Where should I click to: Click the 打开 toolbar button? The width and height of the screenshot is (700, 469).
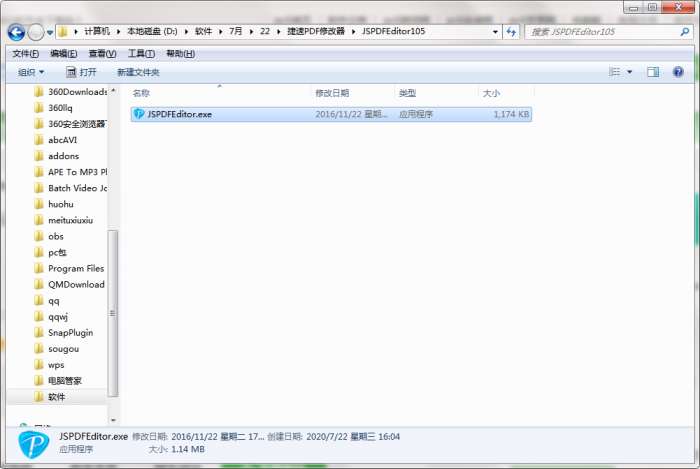pyautogui.click(x=81, y=72)
